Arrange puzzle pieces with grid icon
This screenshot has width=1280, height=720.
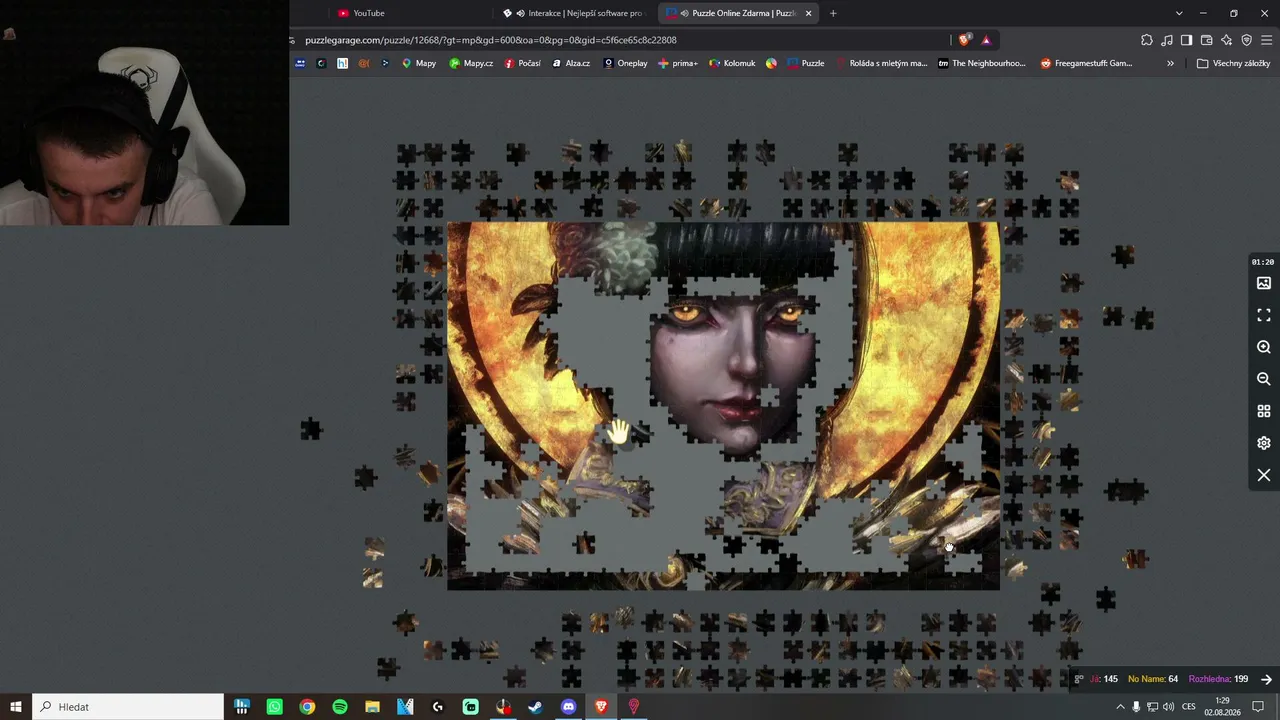[1264, 411]
